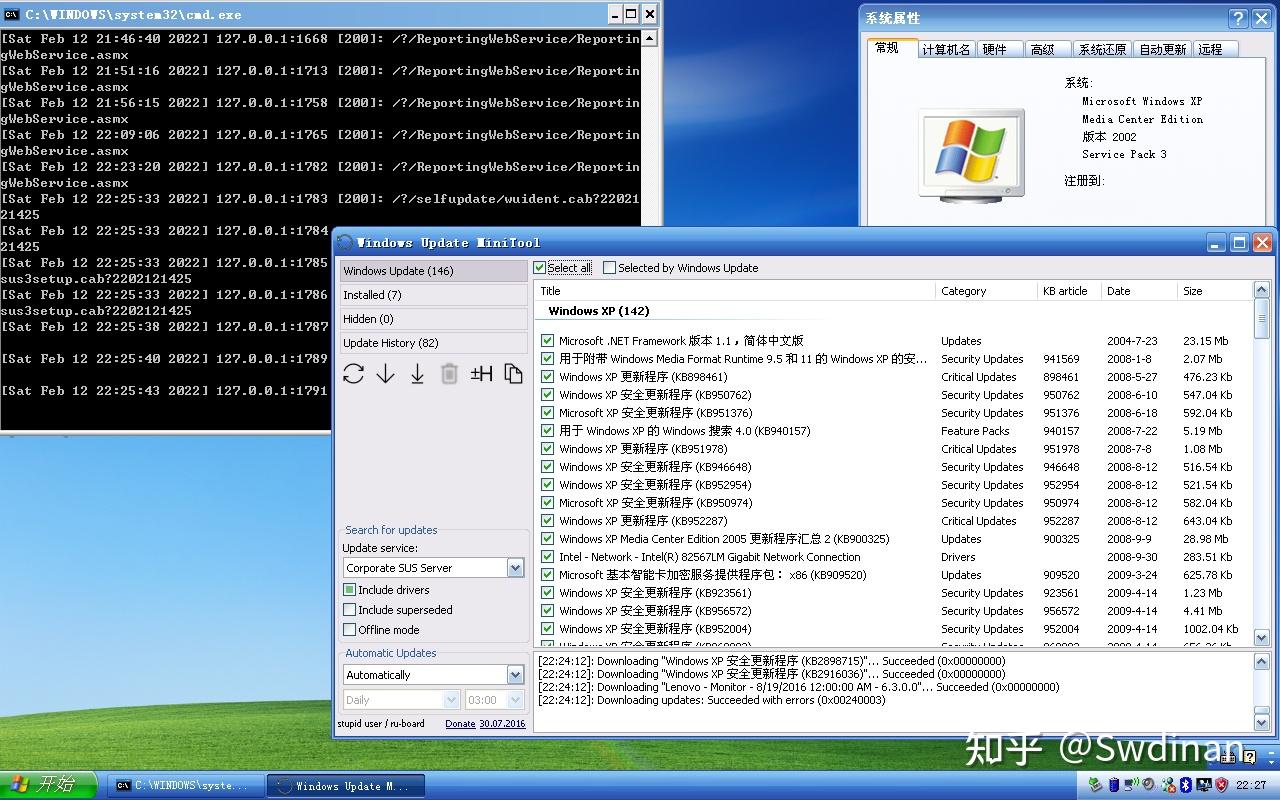Click the copy-to-clipboard pages icon
Screen dimensions: 1280x800
tap(513, 374)
